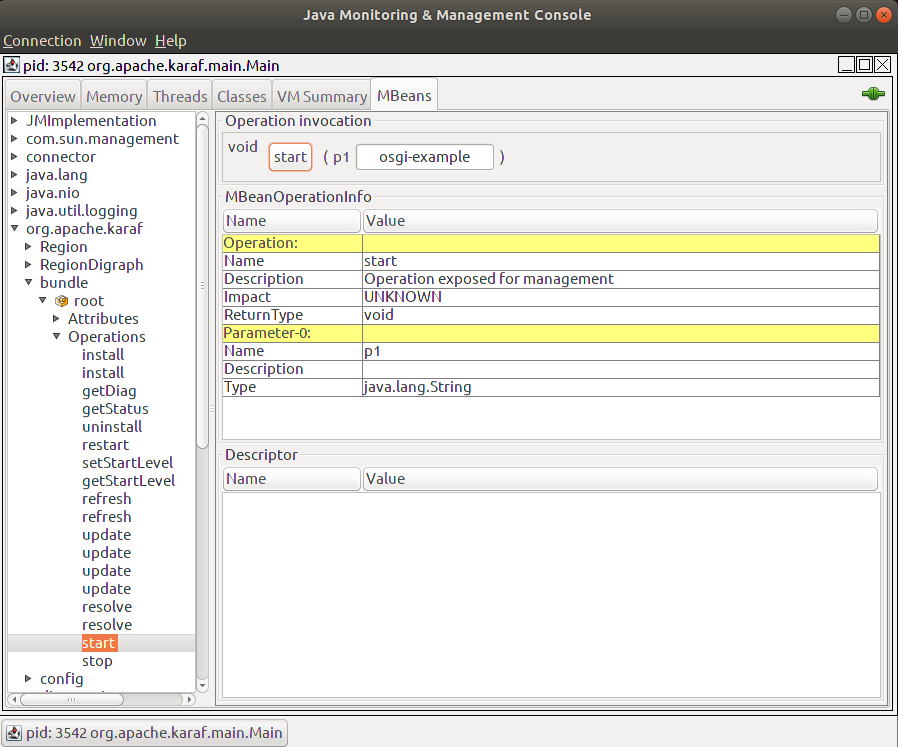Click the MBeanOperationInfo Value column header

click(x=620, y=221)
